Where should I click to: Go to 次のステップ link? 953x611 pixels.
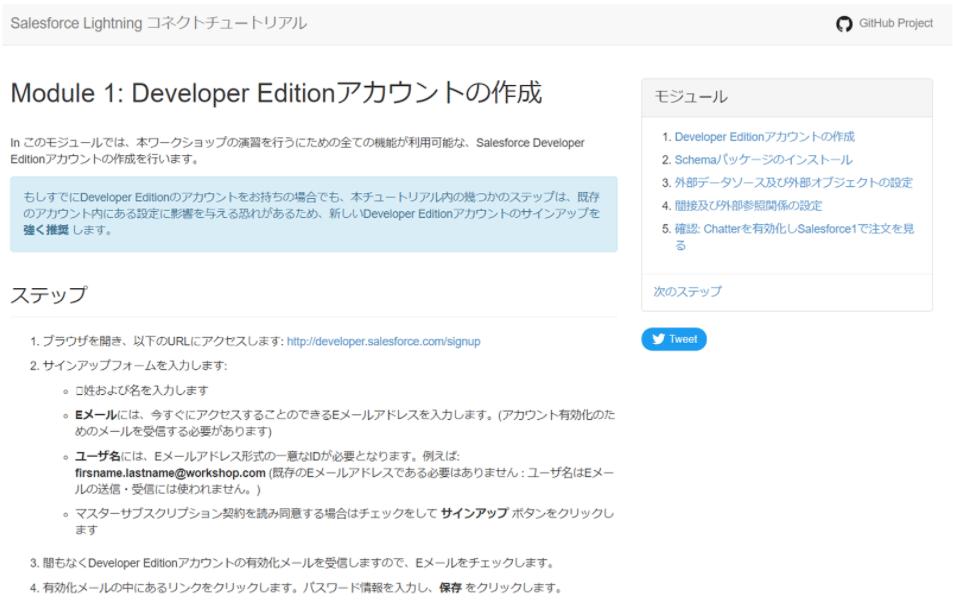click(x=687, y=291)
